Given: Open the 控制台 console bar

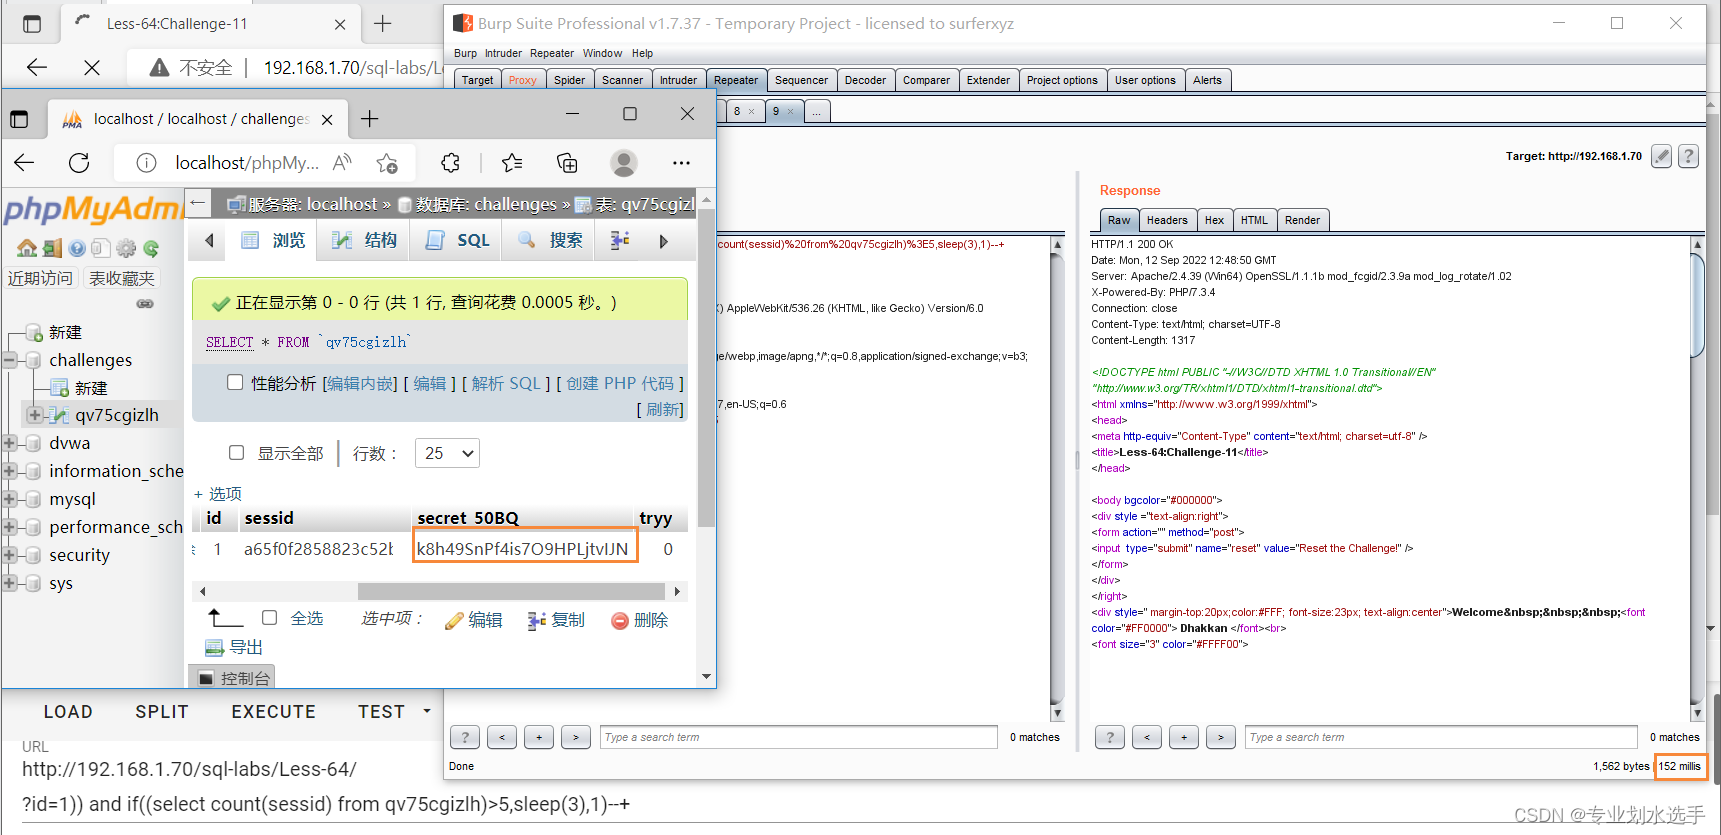Looking at the screenshot, I should (x=233, y=678).
